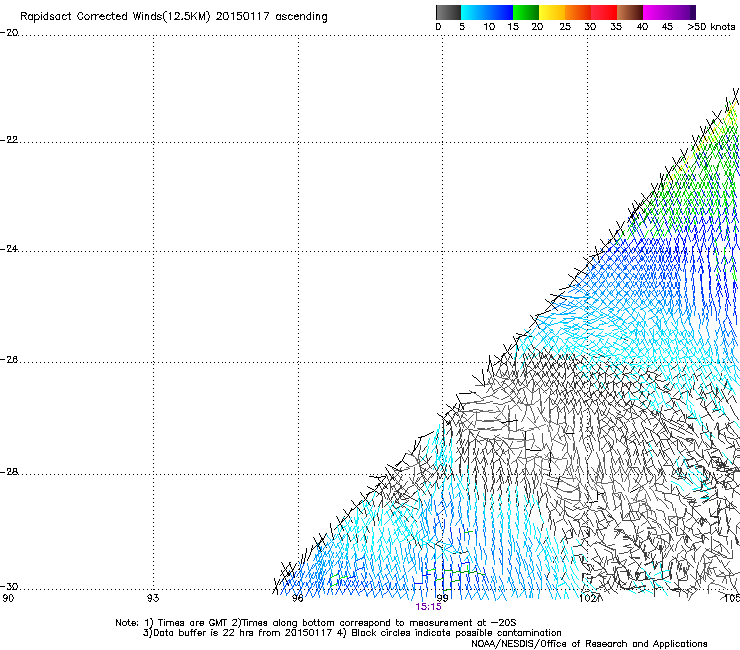Click the purple time stamp '15:15'
The width and height of the screenshot is (740, 650).
(429, 607)
